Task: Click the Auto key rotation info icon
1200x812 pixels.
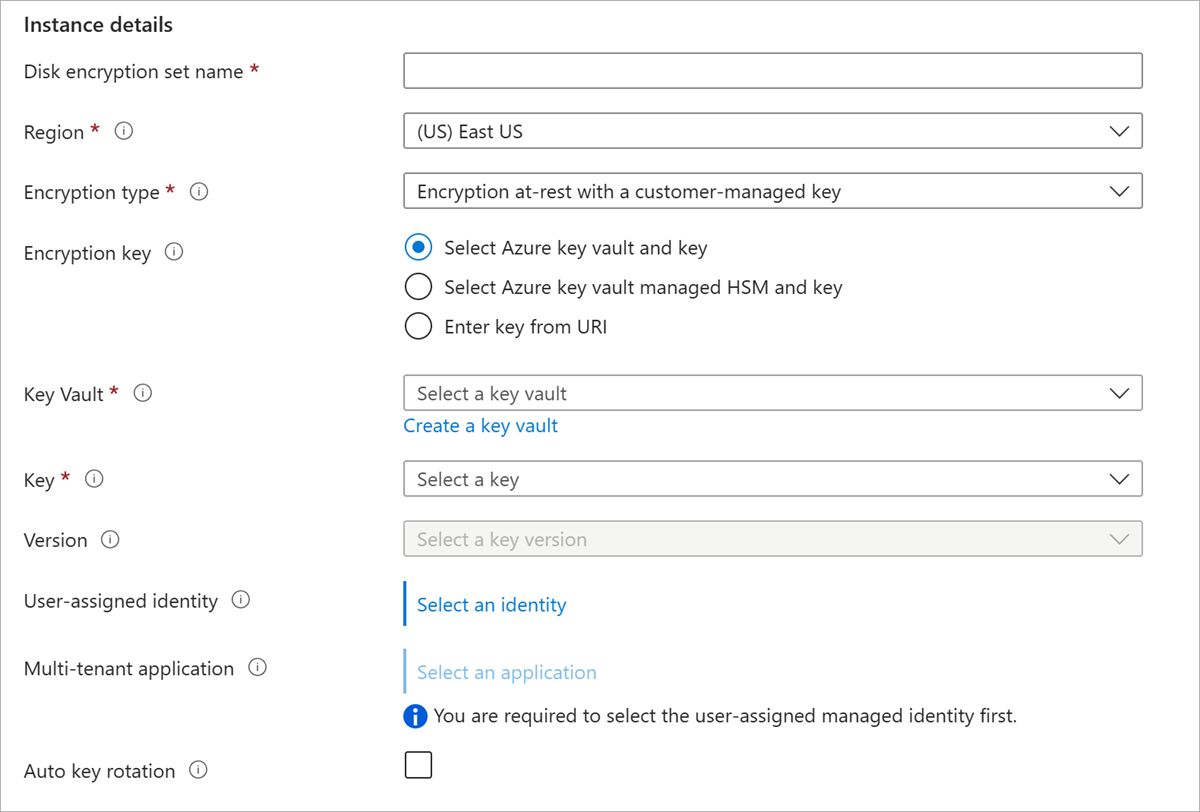Action: 198,770
